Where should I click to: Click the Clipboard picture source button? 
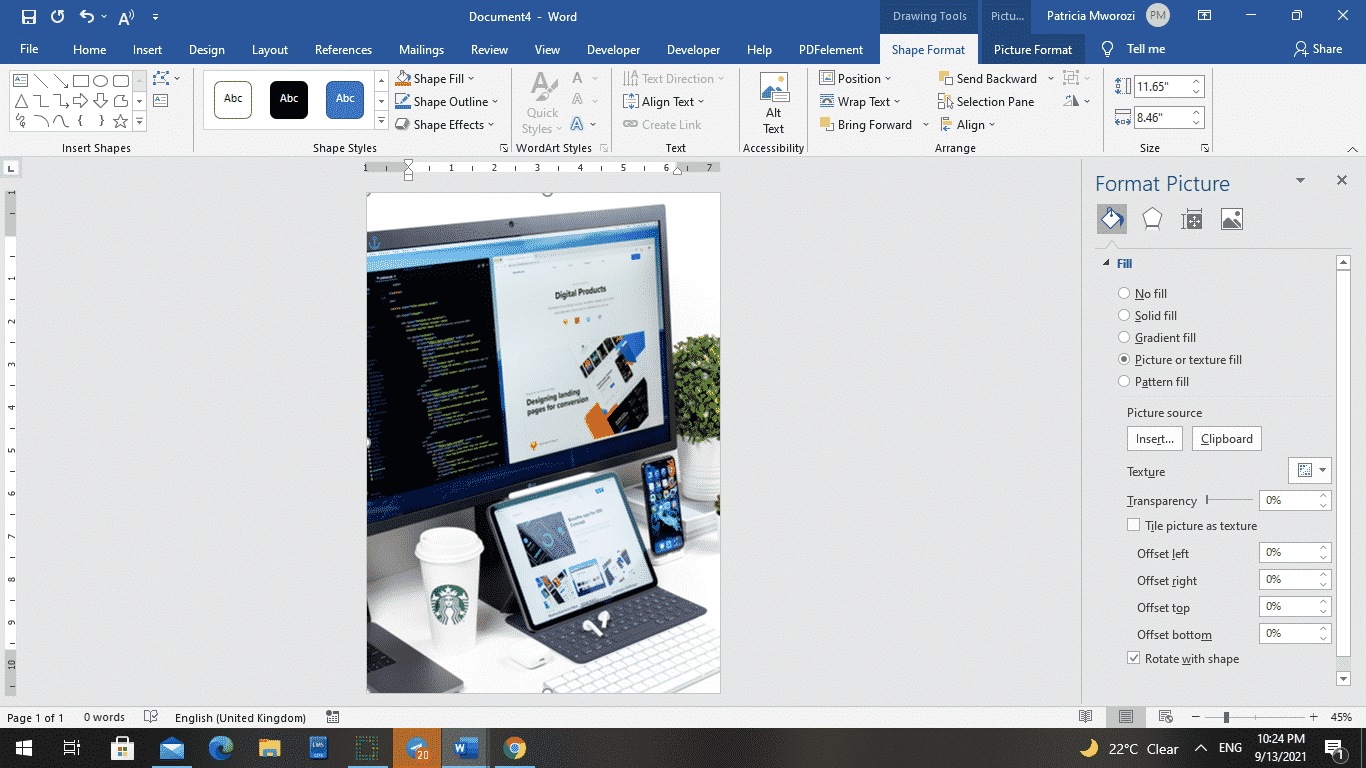pos(1226,438)
